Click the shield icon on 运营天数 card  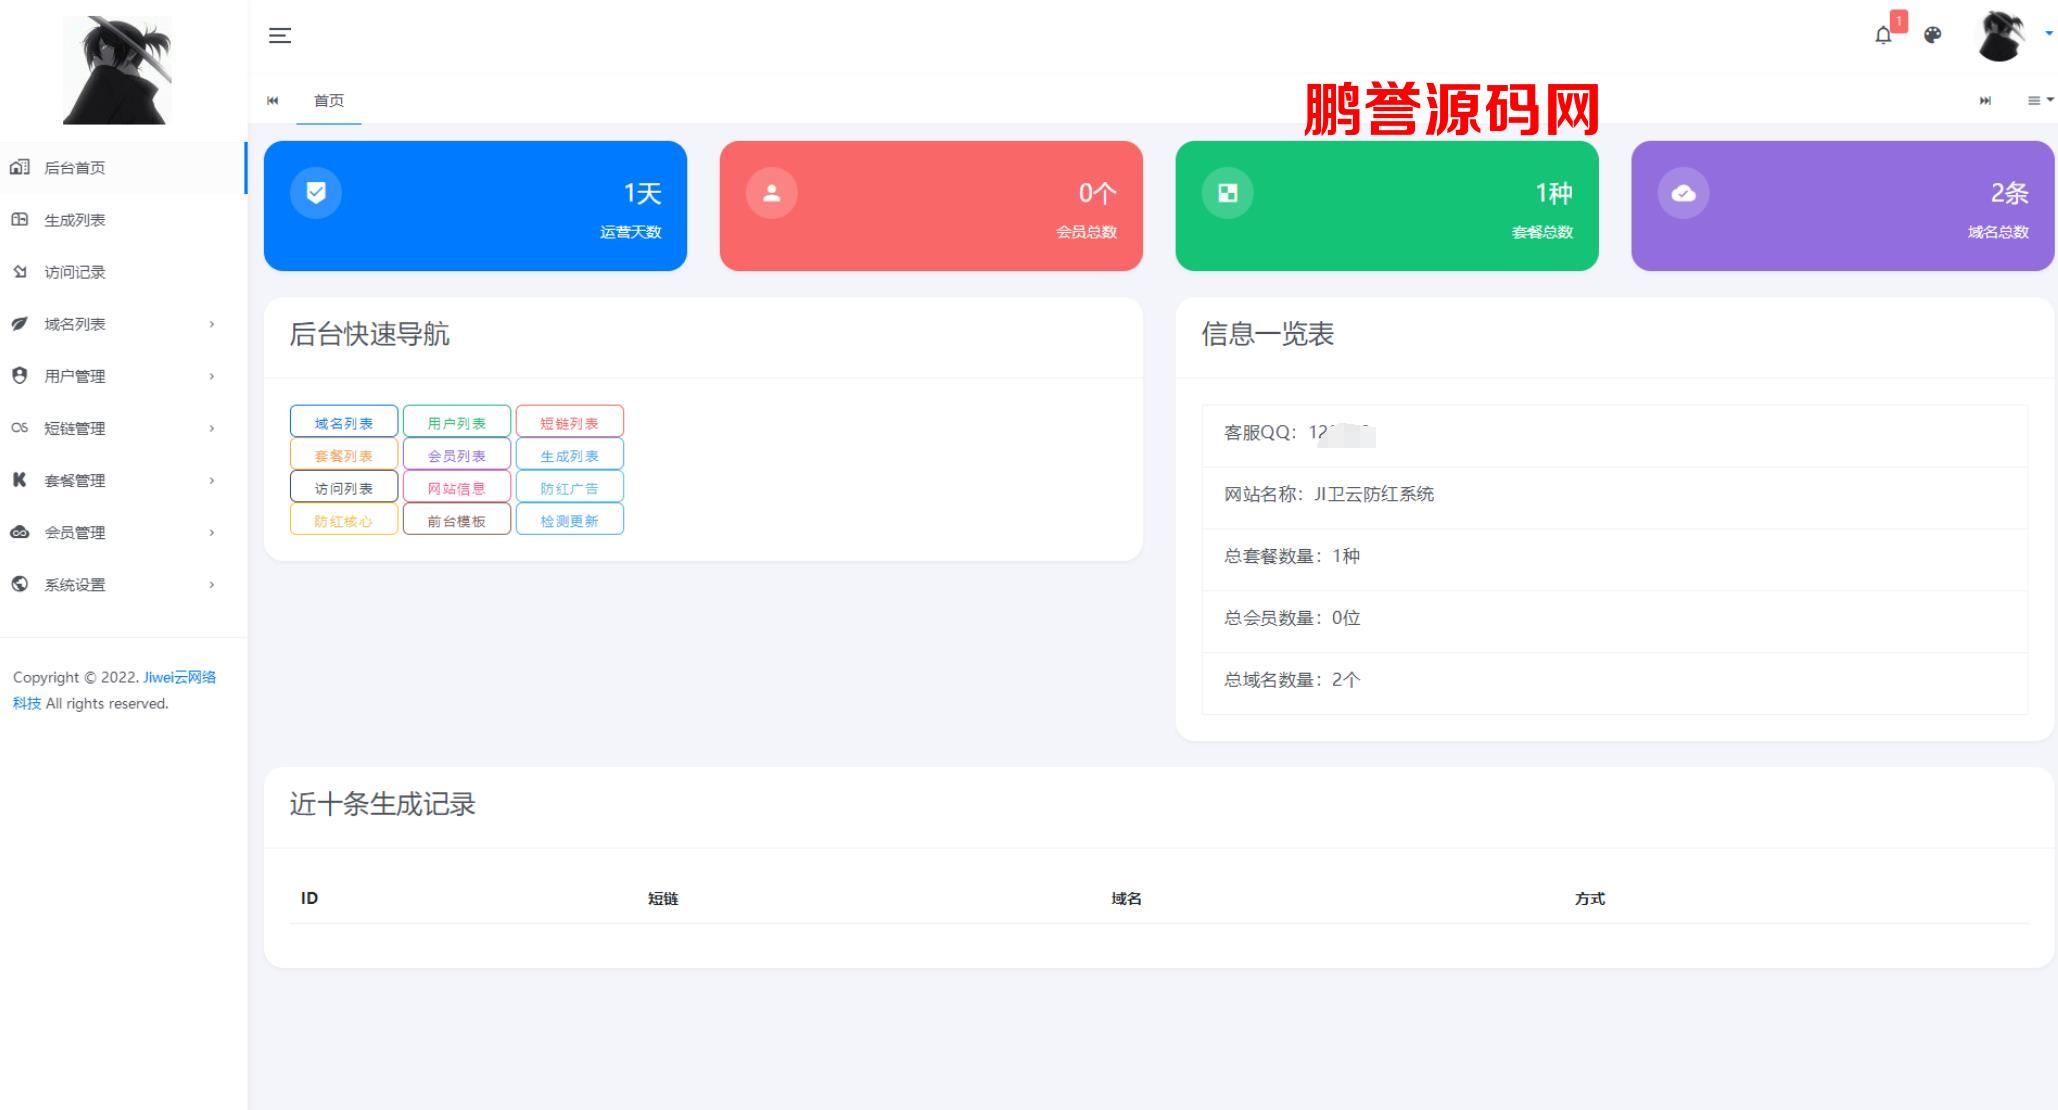click(x=316, y=193)
